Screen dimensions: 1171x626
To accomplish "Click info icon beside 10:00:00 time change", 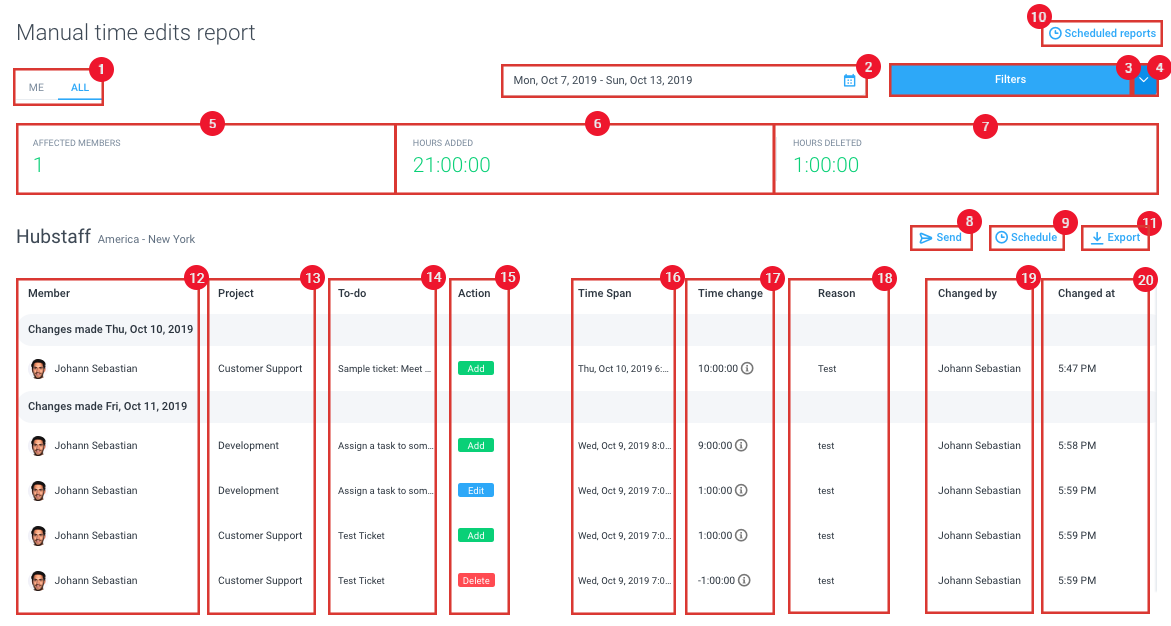I will (747, 368).
